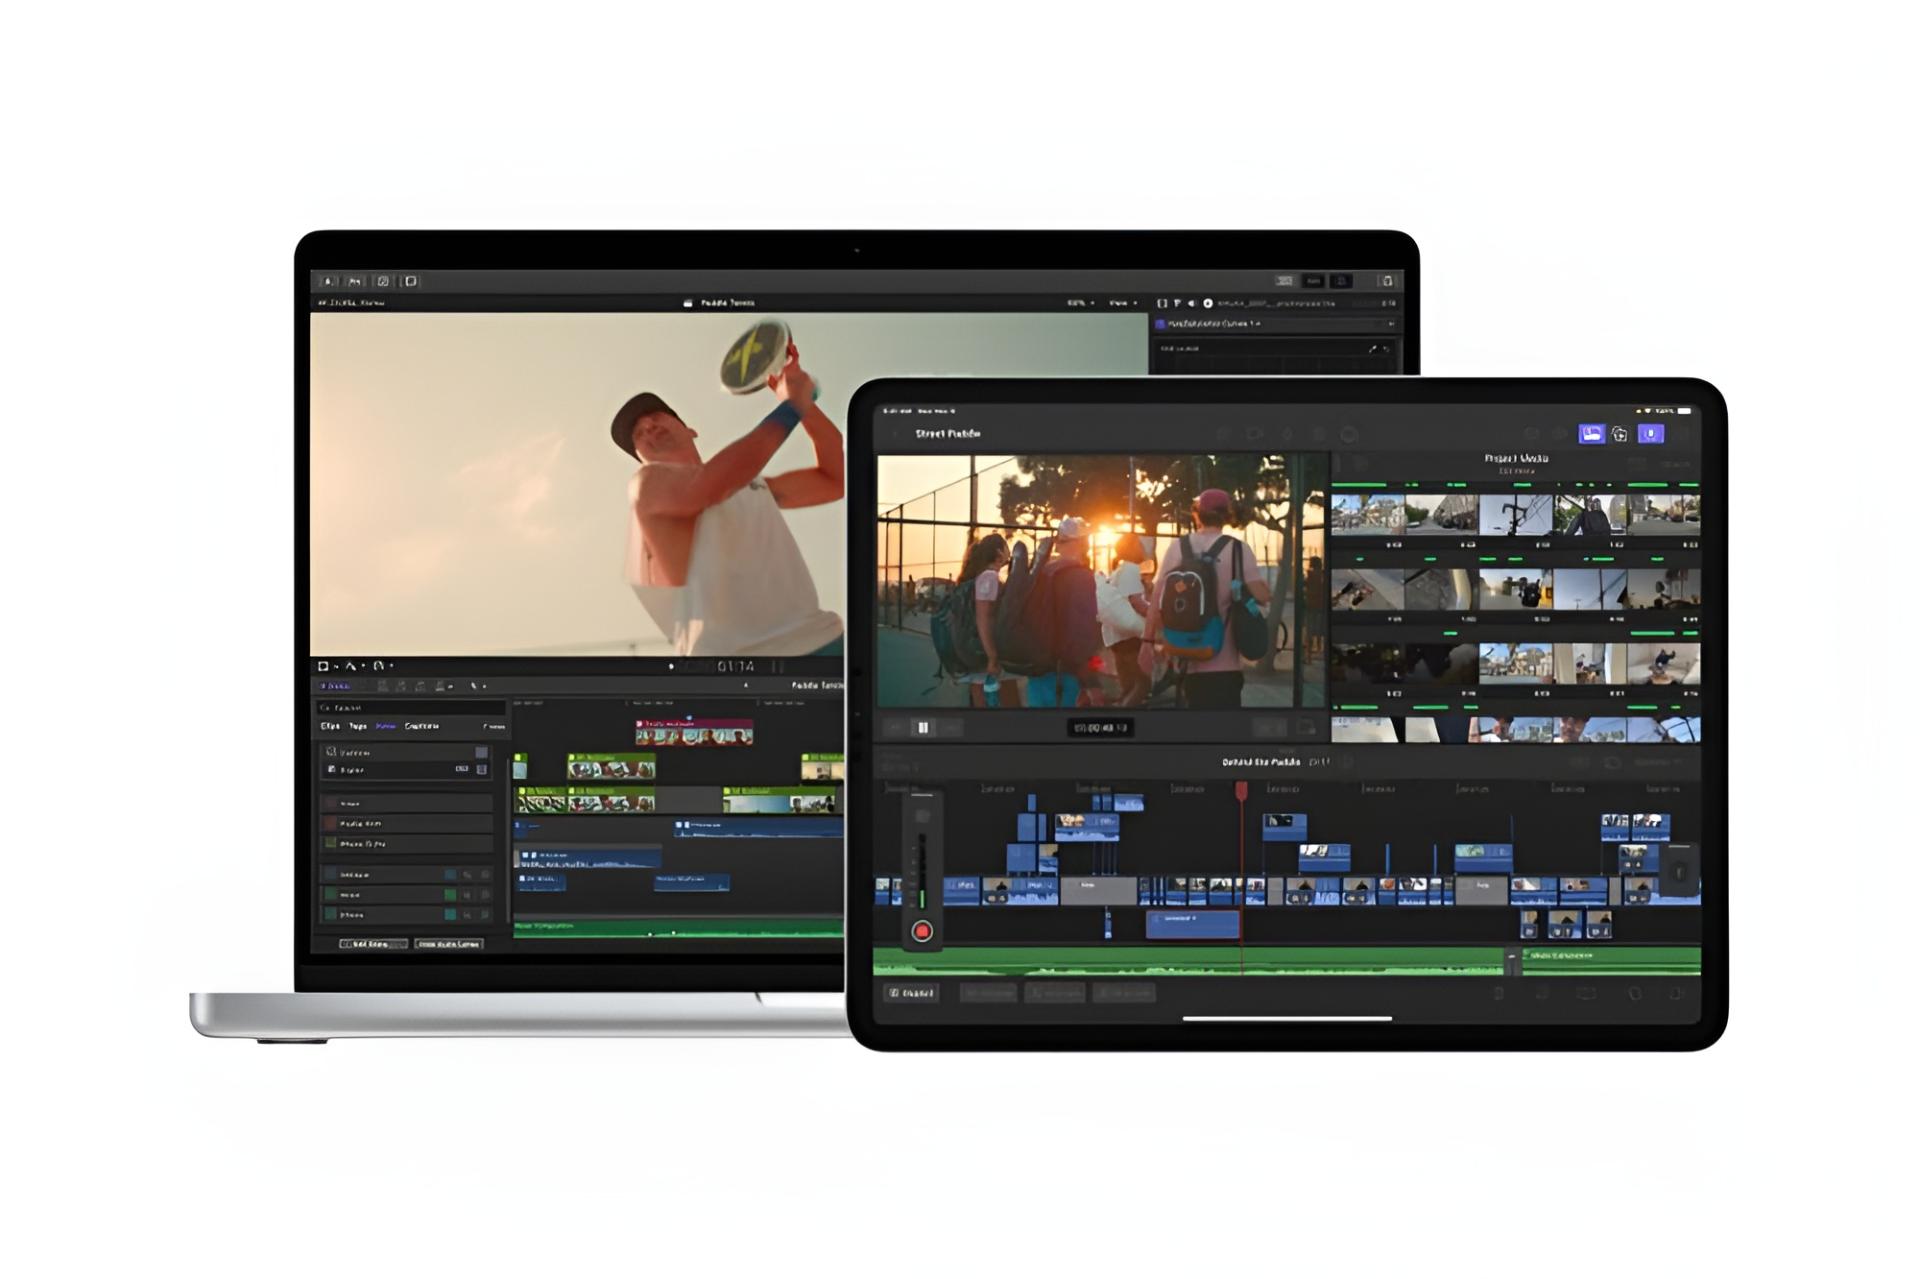Click the Share icon on Mac toolbar
This screenshot has width=1920, height=1279.
(1386, 281)
